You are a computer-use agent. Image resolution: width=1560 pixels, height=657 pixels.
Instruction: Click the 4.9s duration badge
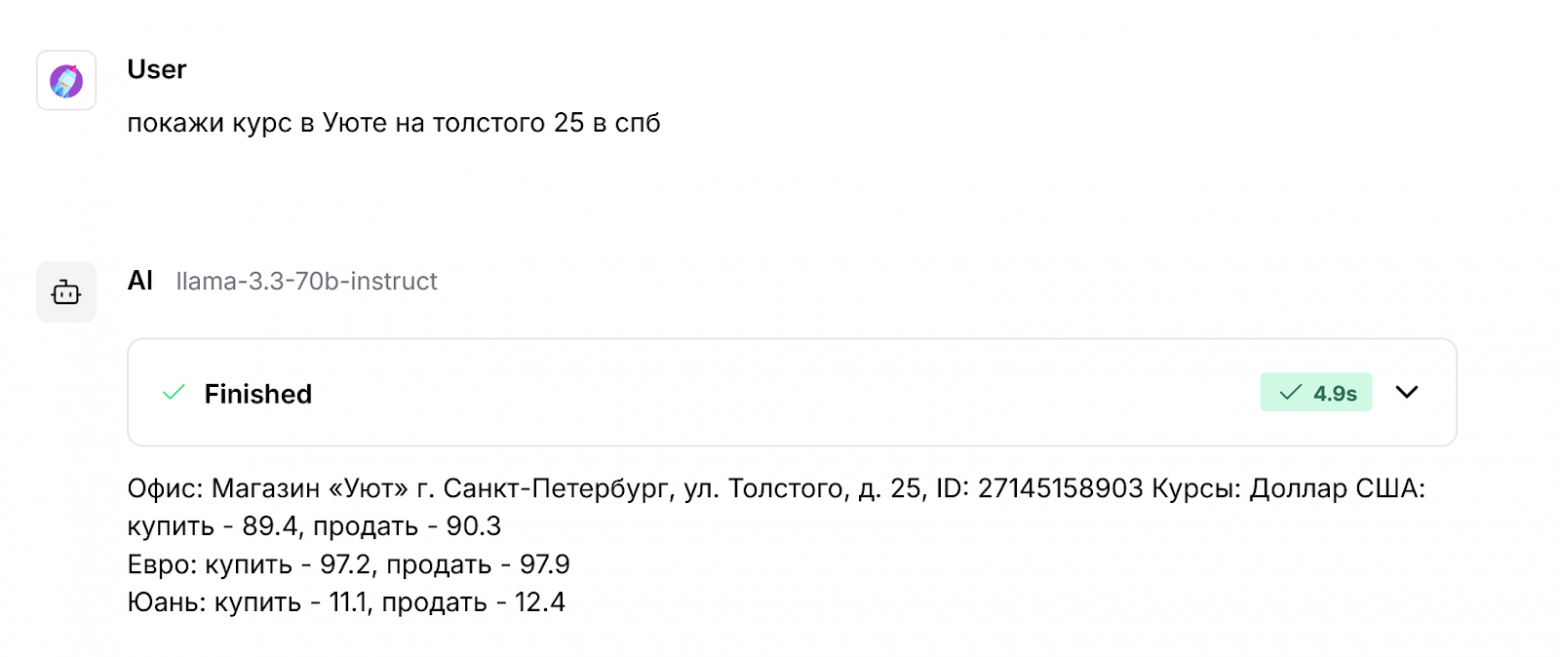click(x=1317, y=392)
